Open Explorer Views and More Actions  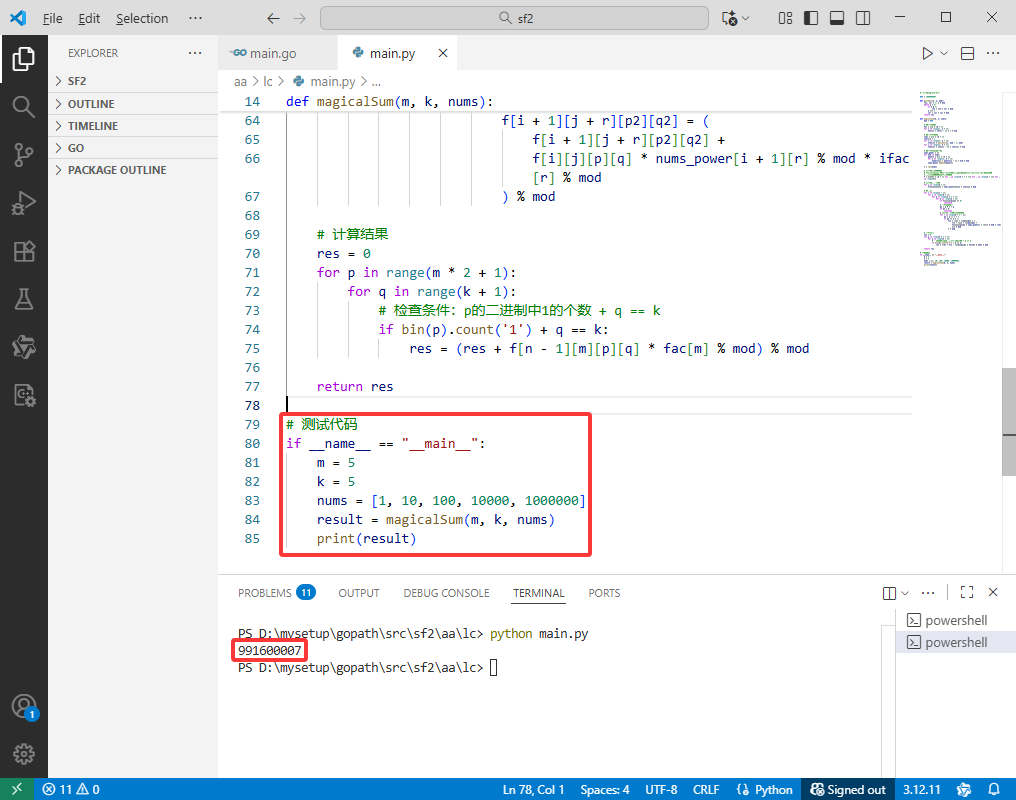(195, 53)
